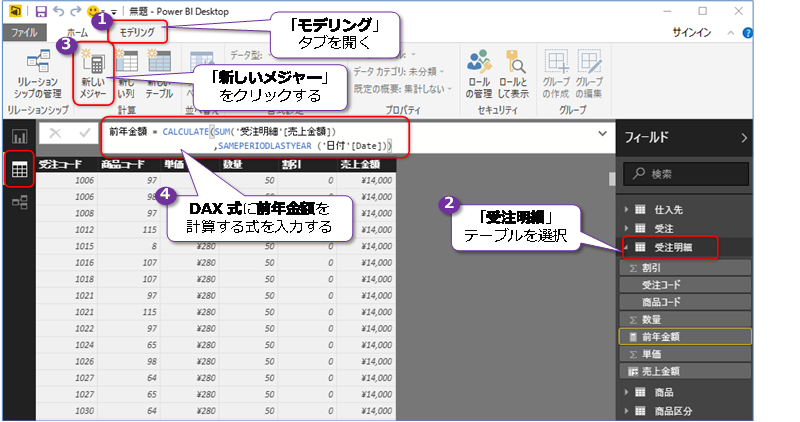The height and width of the screenshot is (422, 800).
Task: Expand the 受注 table
Action: [x=627, y=228]
